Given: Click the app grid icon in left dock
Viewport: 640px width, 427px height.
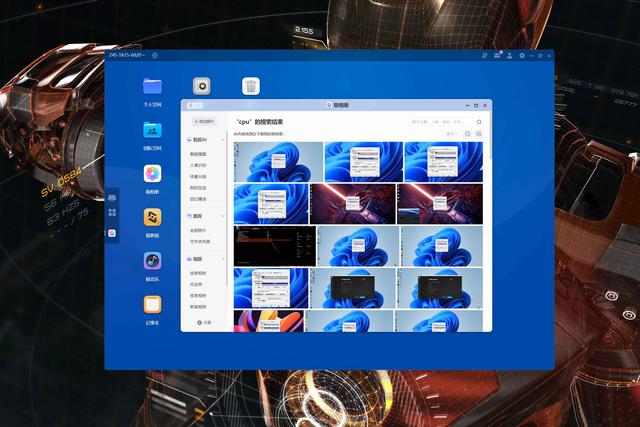Looking at the screenshot, I should [112, 212].
